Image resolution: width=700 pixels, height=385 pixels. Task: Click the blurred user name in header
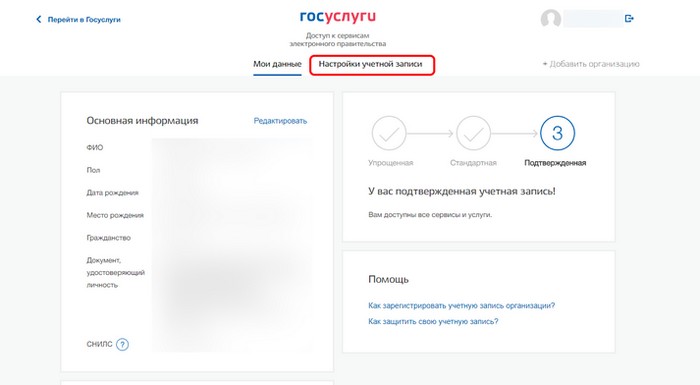(x=593, y=19)
